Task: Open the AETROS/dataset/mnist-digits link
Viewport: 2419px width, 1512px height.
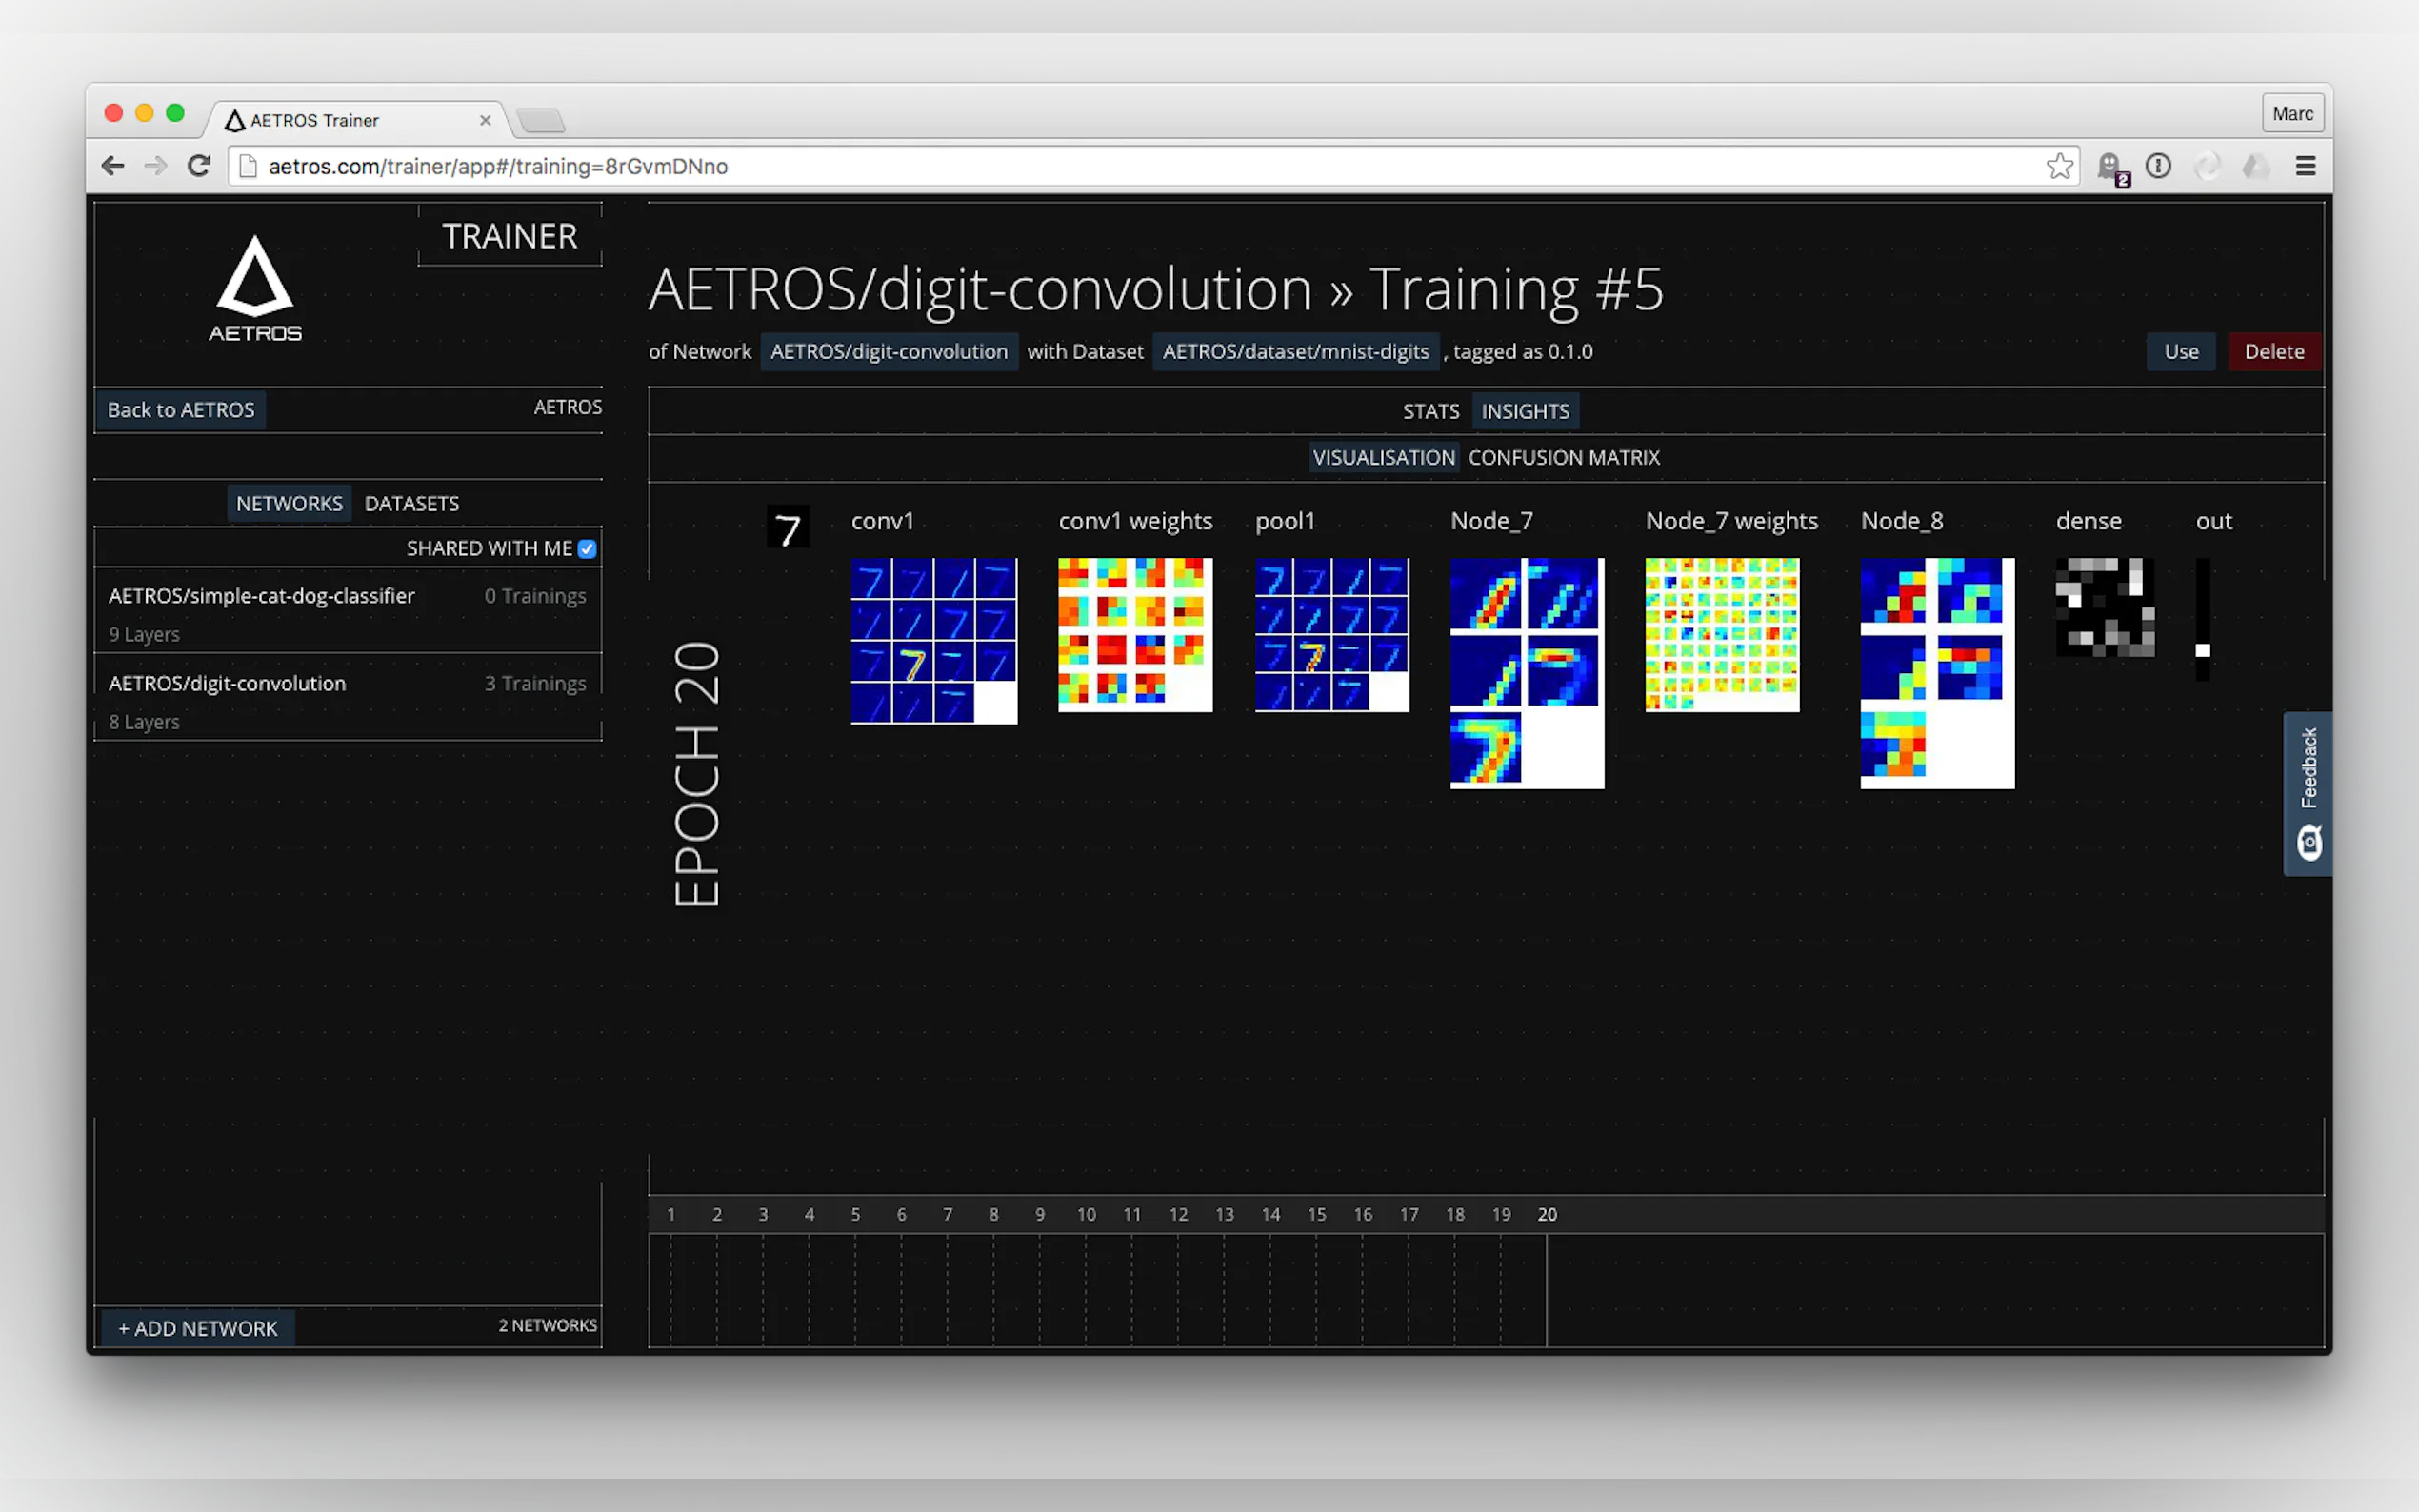Action: [1295, 352]
